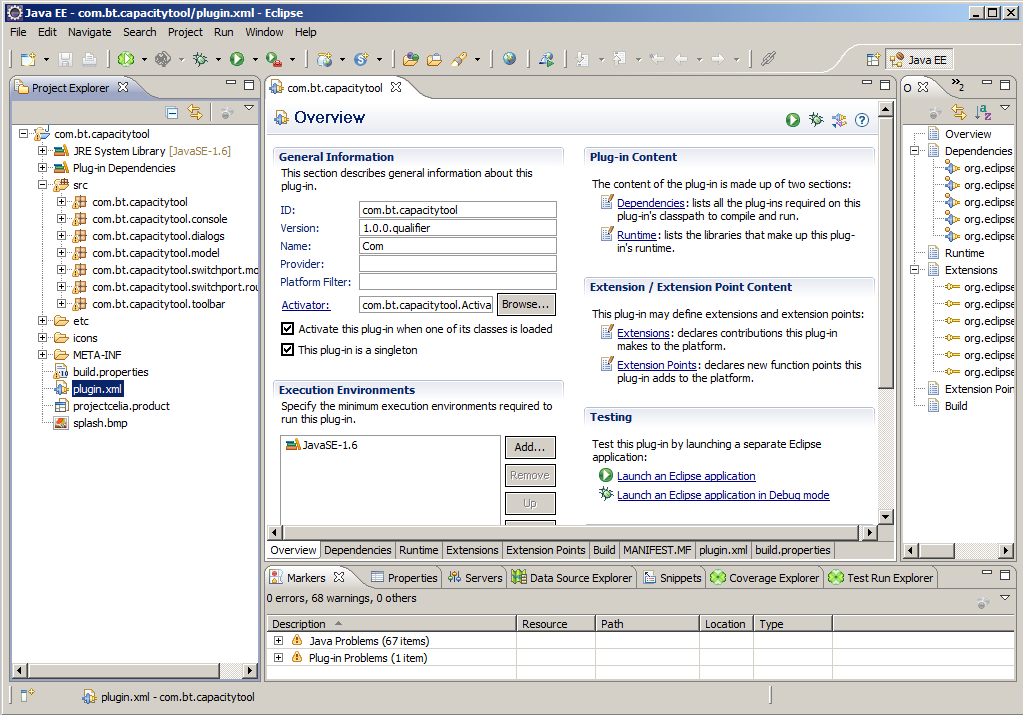This screenshot has height=715, width=1023.
Task: Open the Dependencies link in Plug-in Content
Action: (650, 203)
